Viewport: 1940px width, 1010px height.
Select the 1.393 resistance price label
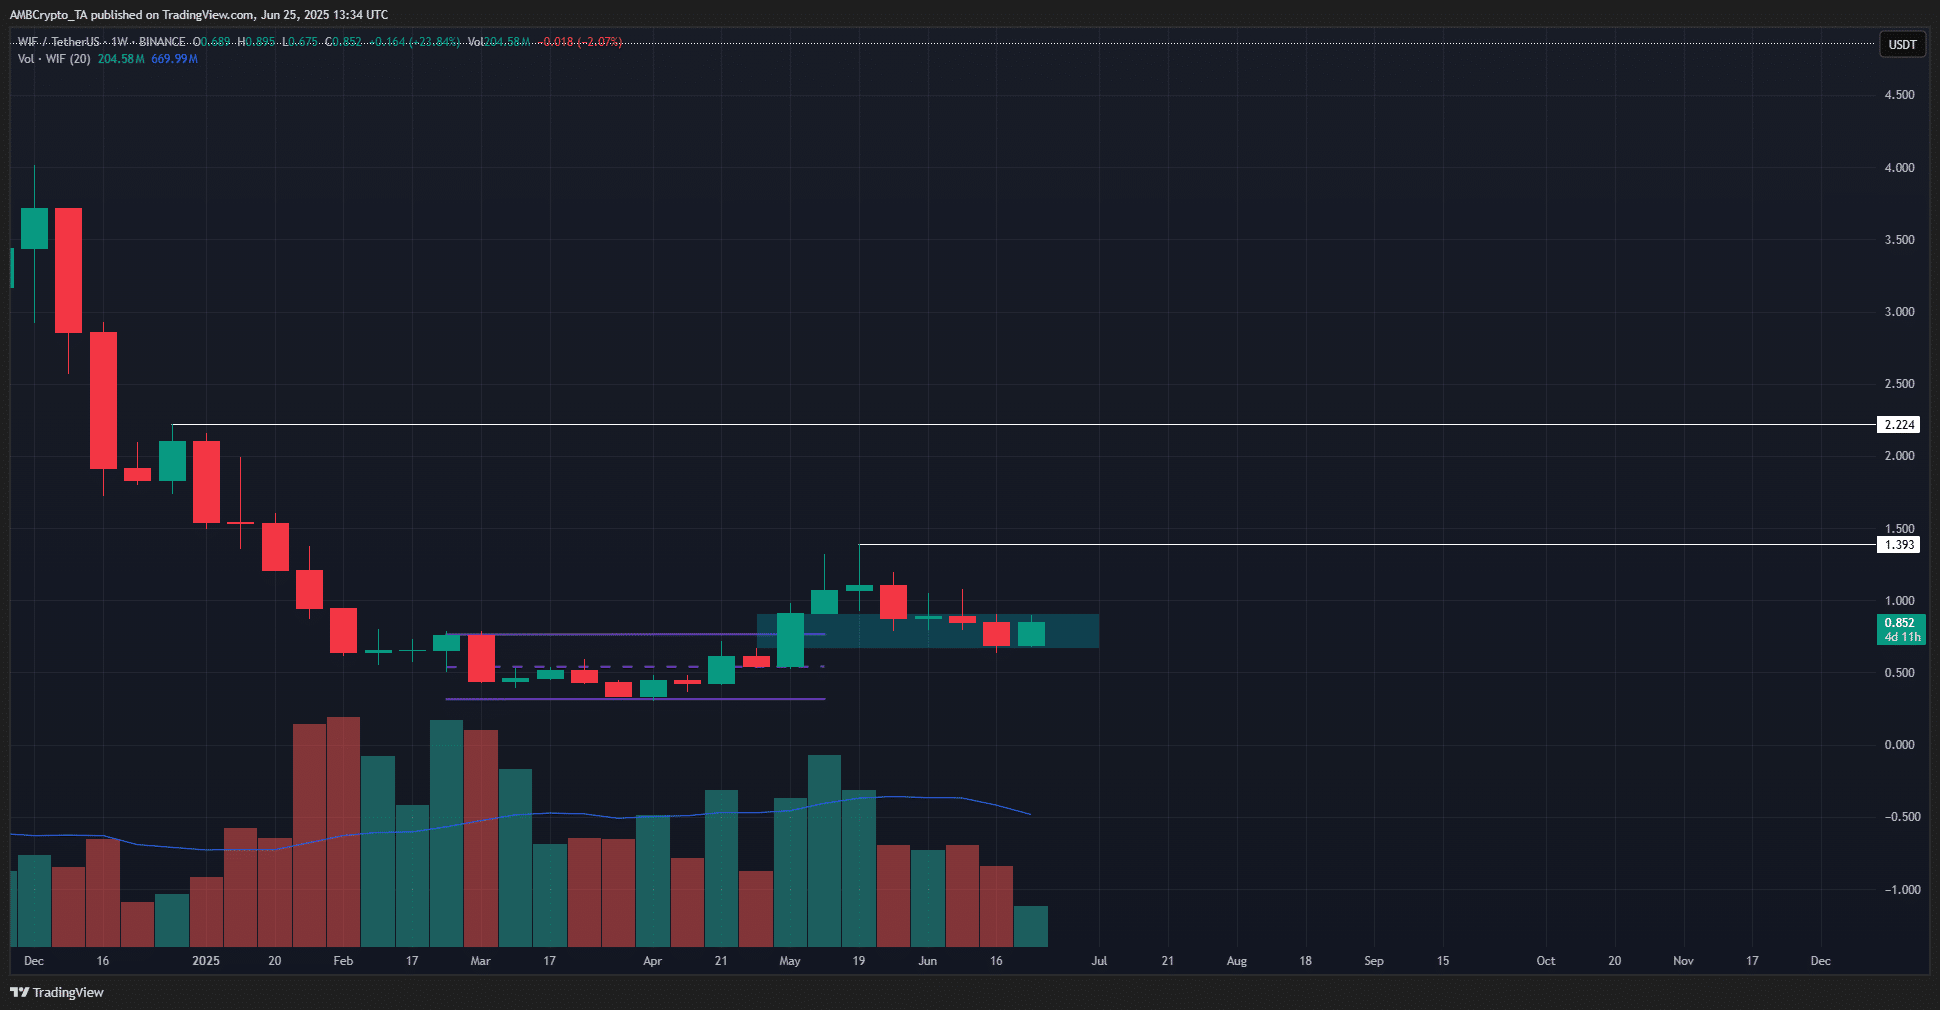coord(1900,545)
